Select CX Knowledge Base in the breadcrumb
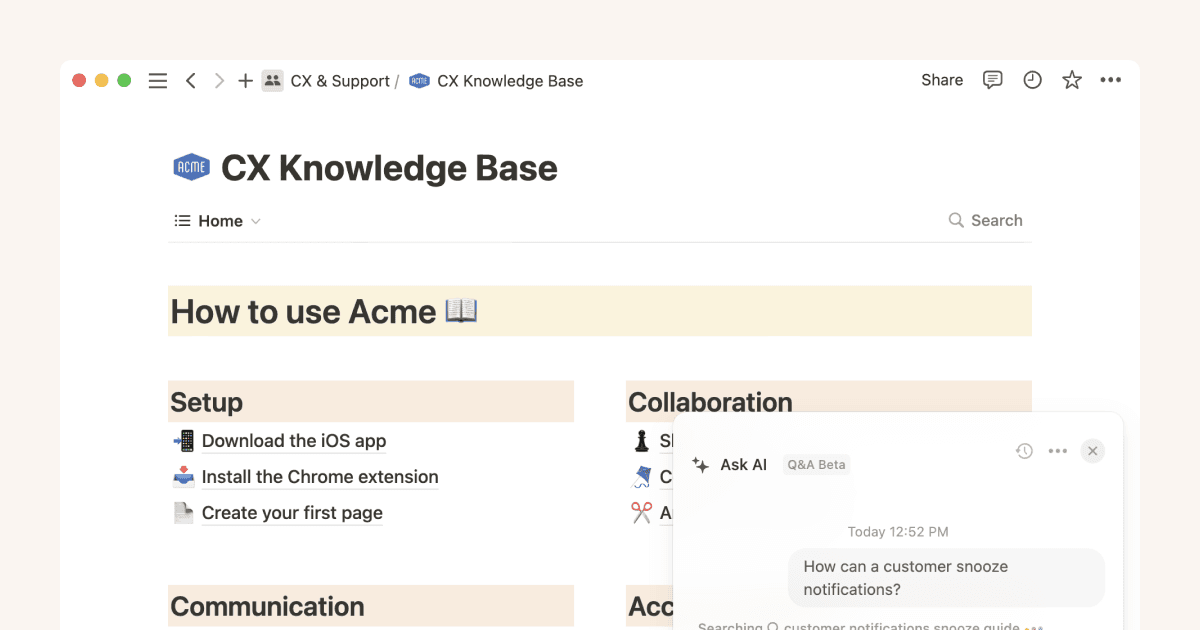Viewport: 1200px width, 630px height. 510,80
